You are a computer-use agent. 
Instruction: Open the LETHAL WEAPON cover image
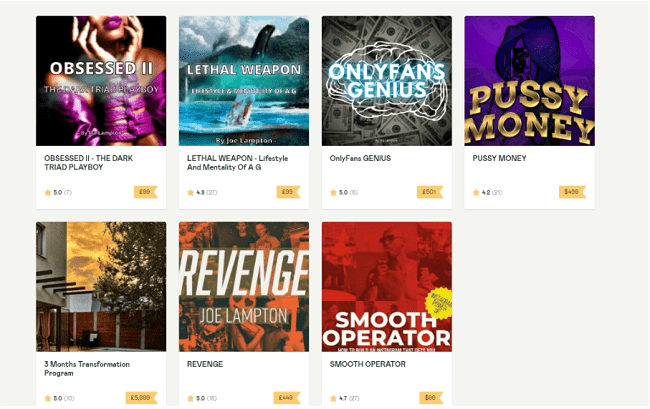point(244,81)
